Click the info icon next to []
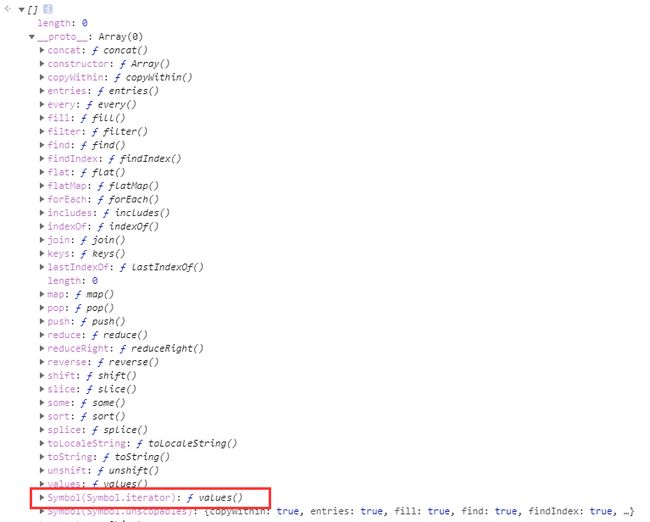650x522 pixels. pyautogui.click(x=48, y=9)
